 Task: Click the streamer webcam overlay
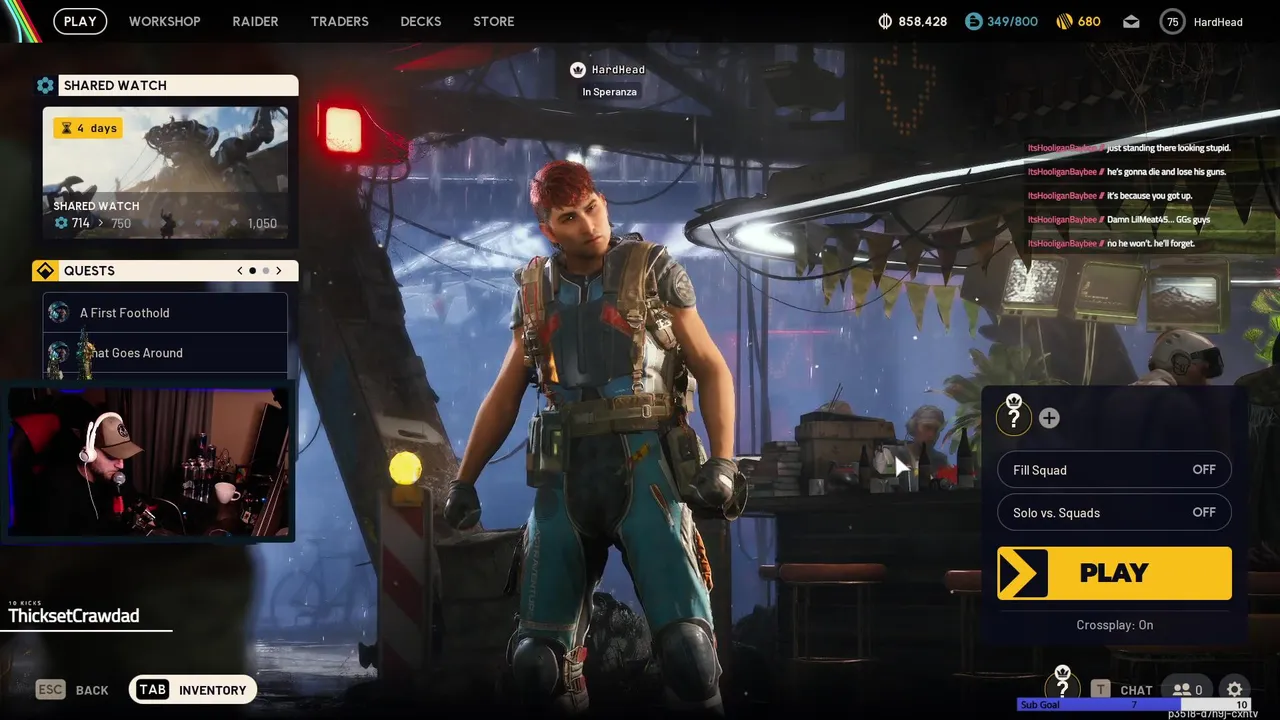(x=149, y=460)
